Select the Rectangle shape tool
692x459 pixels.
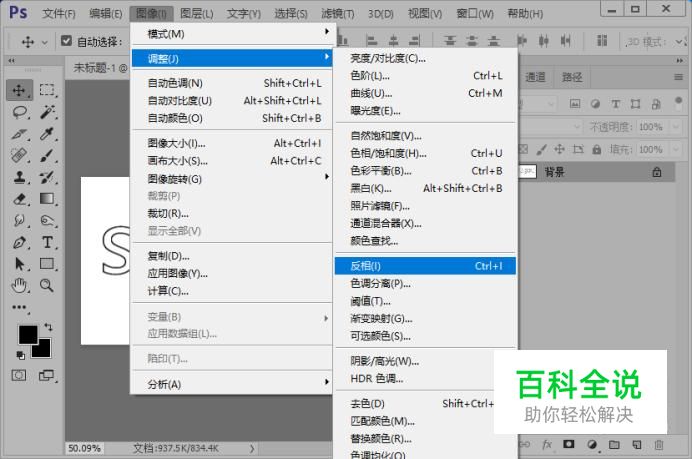[47, 264]
